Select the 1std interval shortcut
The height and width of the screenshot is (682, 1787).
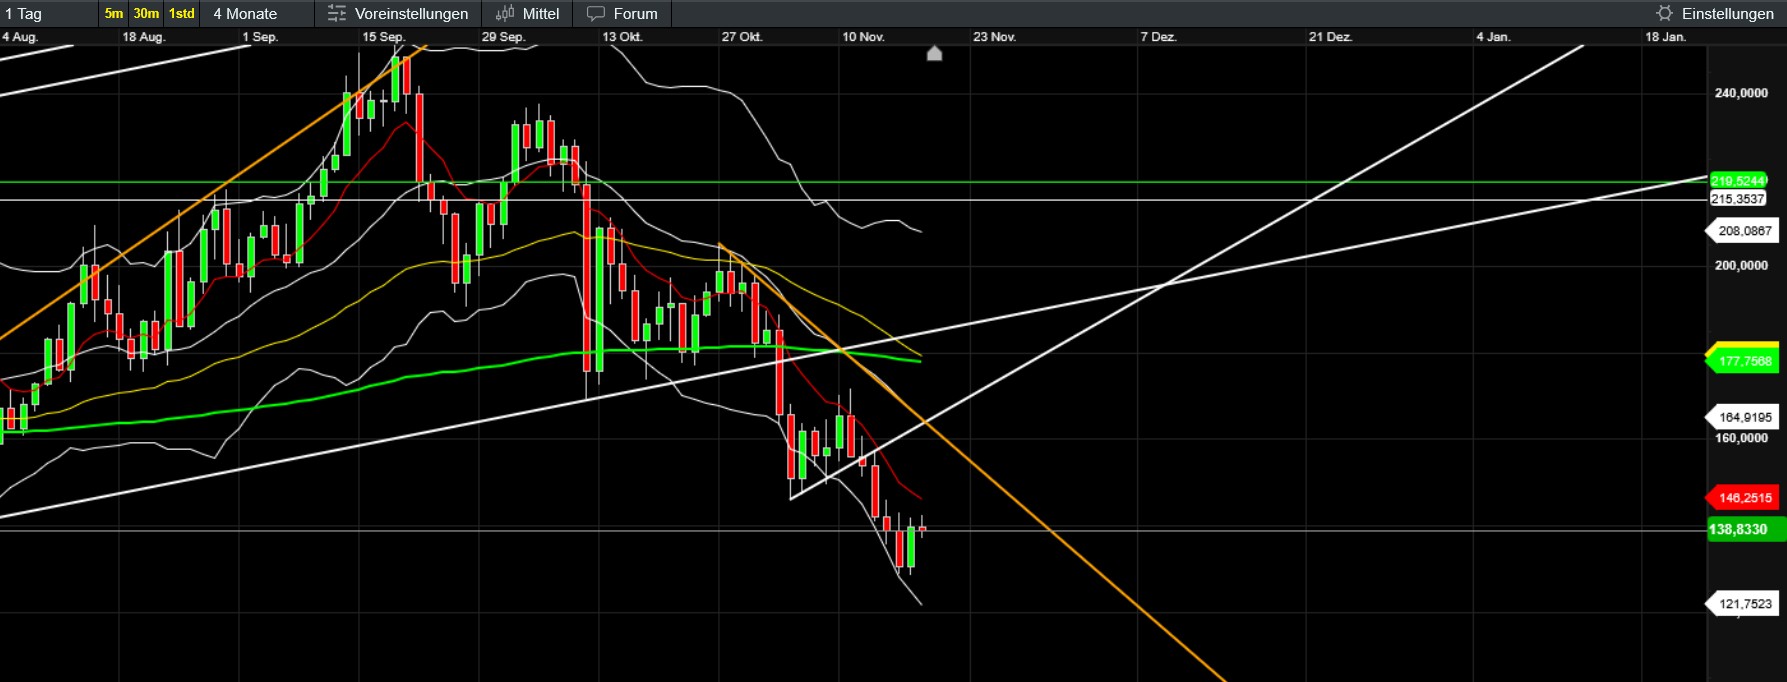click(181, 14)
